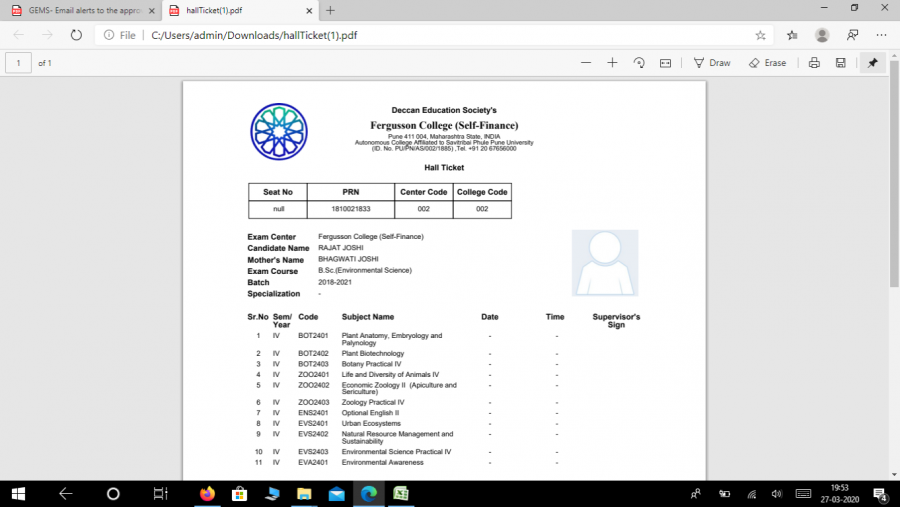The image size is (900, 507).
Task: View the file site information icon
Action: (108, 35)
